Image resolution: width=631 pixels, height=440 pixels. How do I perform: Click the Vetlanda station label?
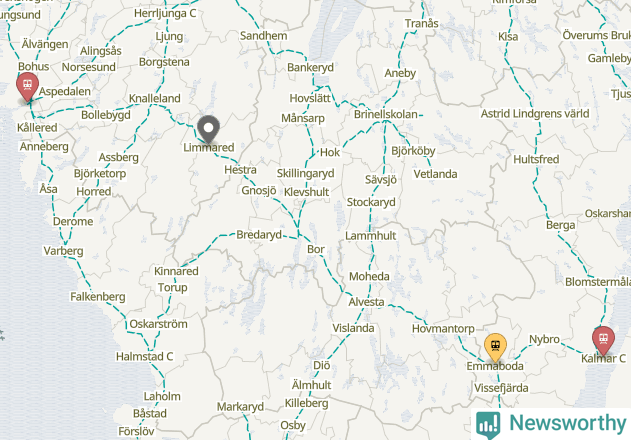pos(435,174)
